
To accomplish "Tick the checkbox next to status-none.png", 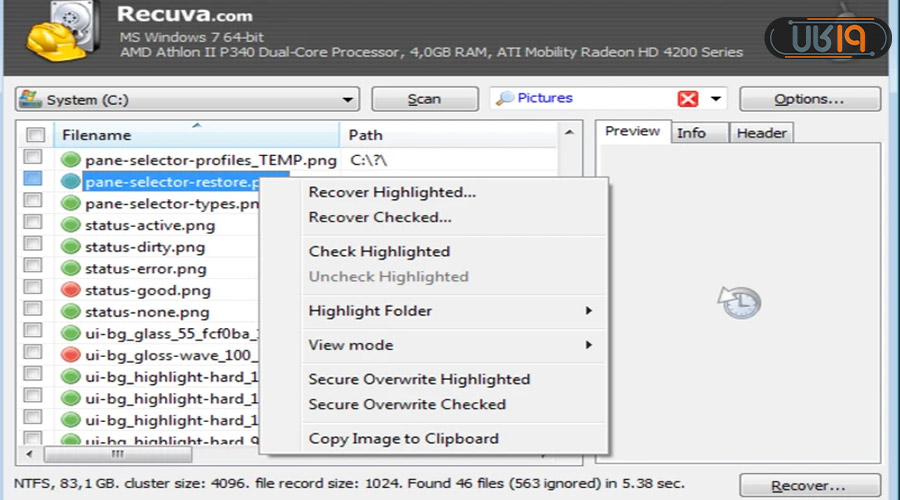I will tap(33, 311).
